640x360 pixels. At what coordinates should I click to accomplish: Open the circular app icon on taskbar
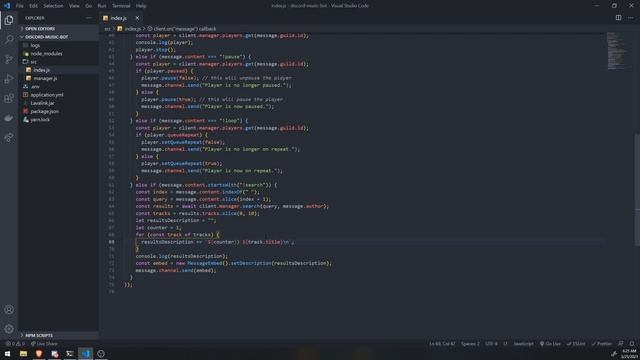[x=101, y=353]
